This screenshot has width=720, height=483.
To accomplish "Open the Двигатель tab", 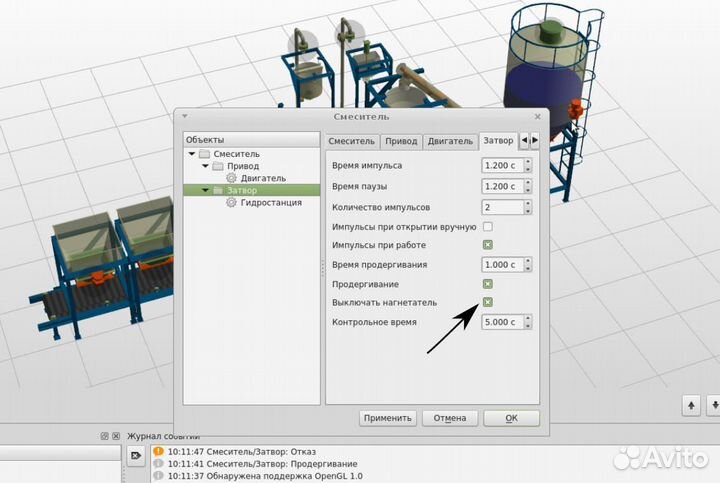I will point(450,141).
